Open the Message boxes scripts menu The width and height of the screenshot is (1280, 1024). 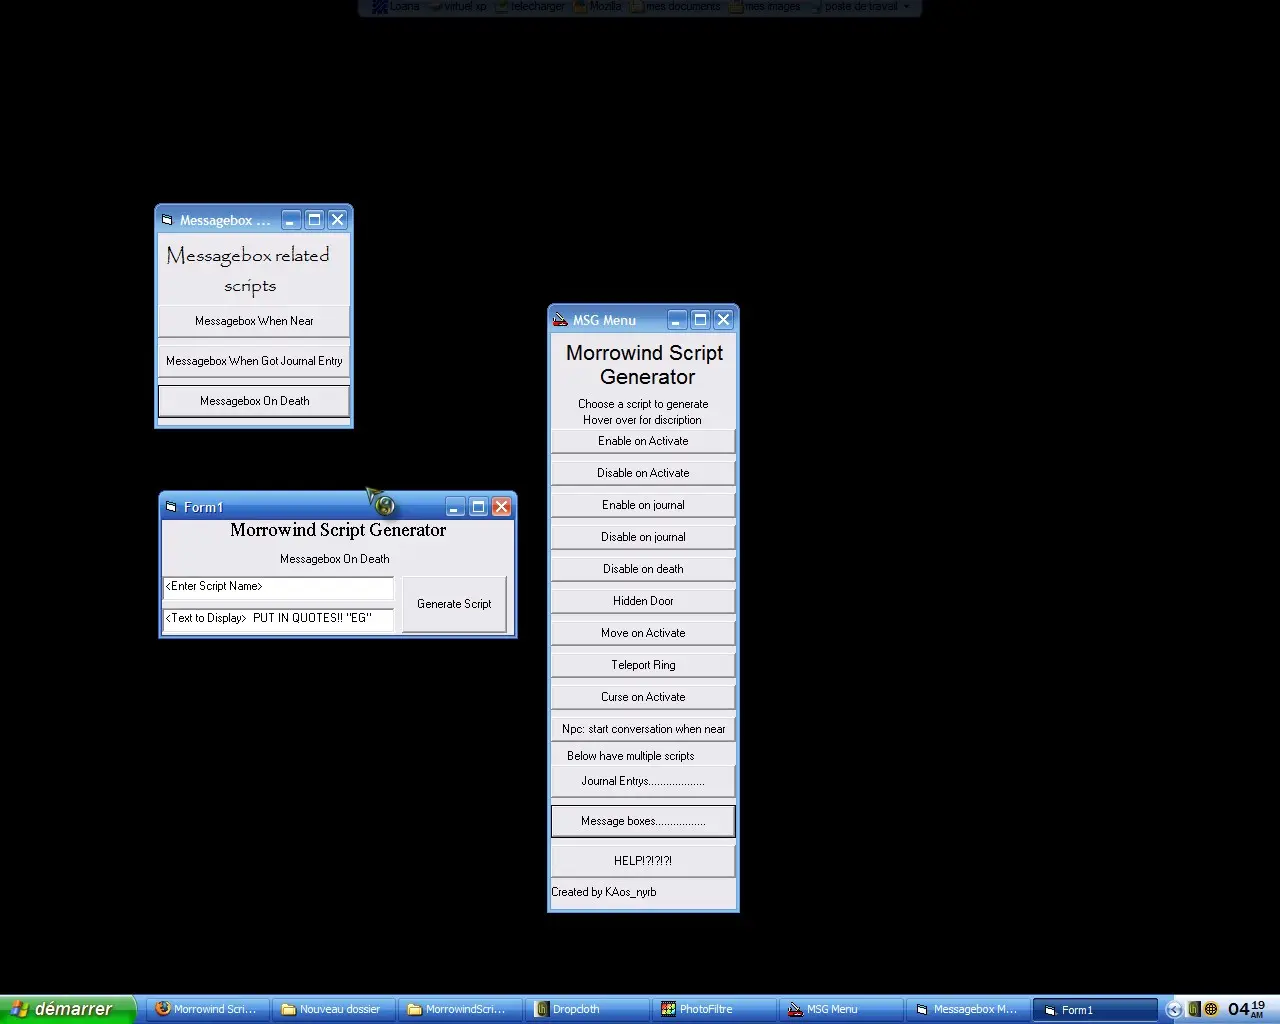tap(643, 821)
